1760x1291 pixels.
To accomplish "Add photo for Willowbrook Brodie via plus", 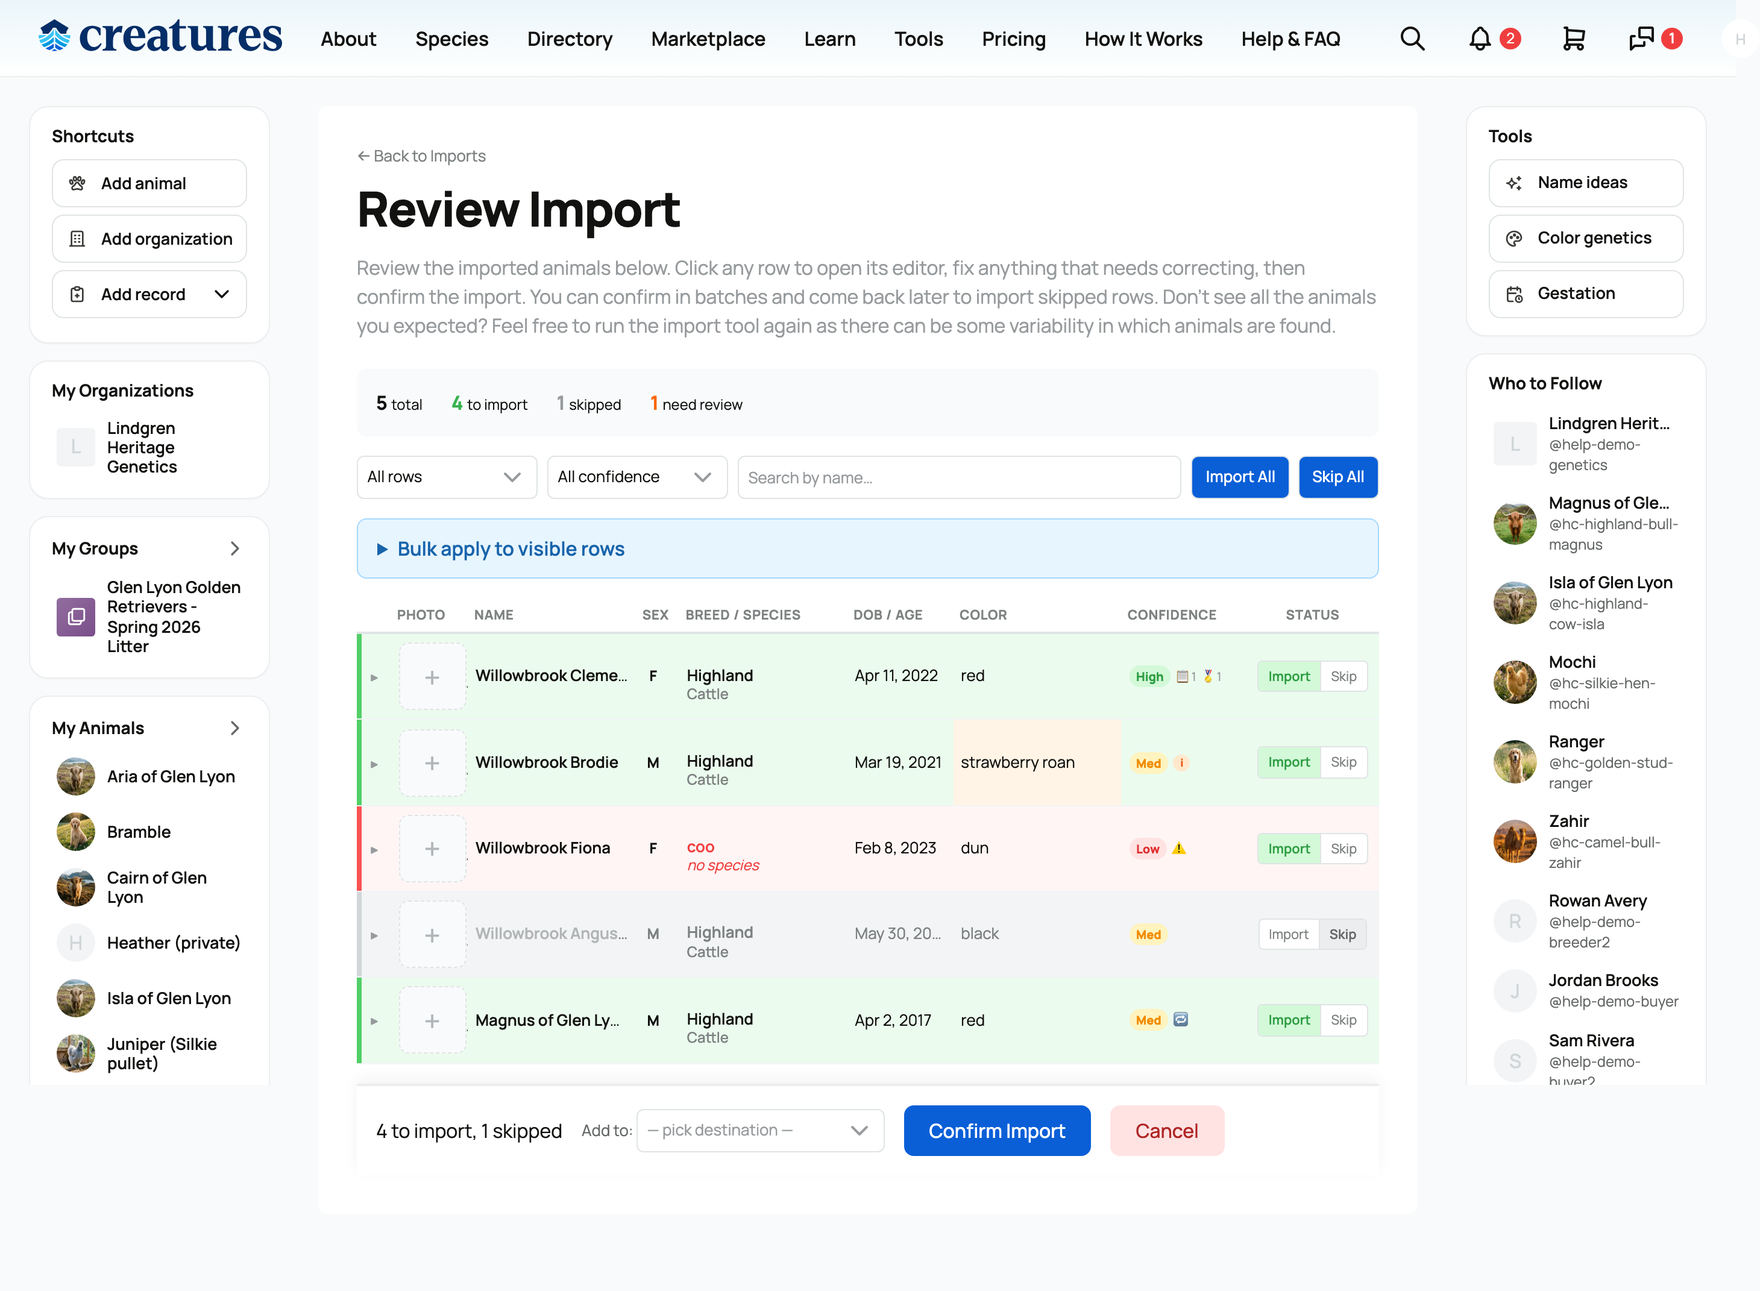I will pyautogui.click(x=432, y=763).
